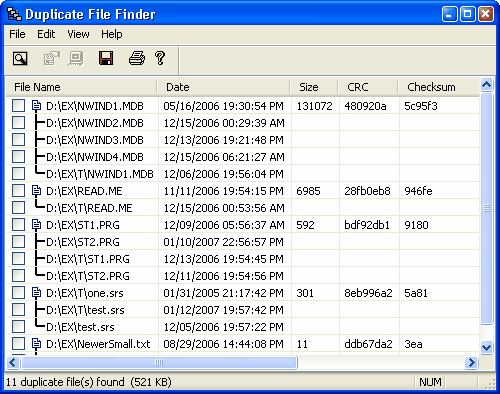This screenshot has width=500, height=394.
Task: Click the D:\EX\T\one.srs group node icon
Action: 36,293
